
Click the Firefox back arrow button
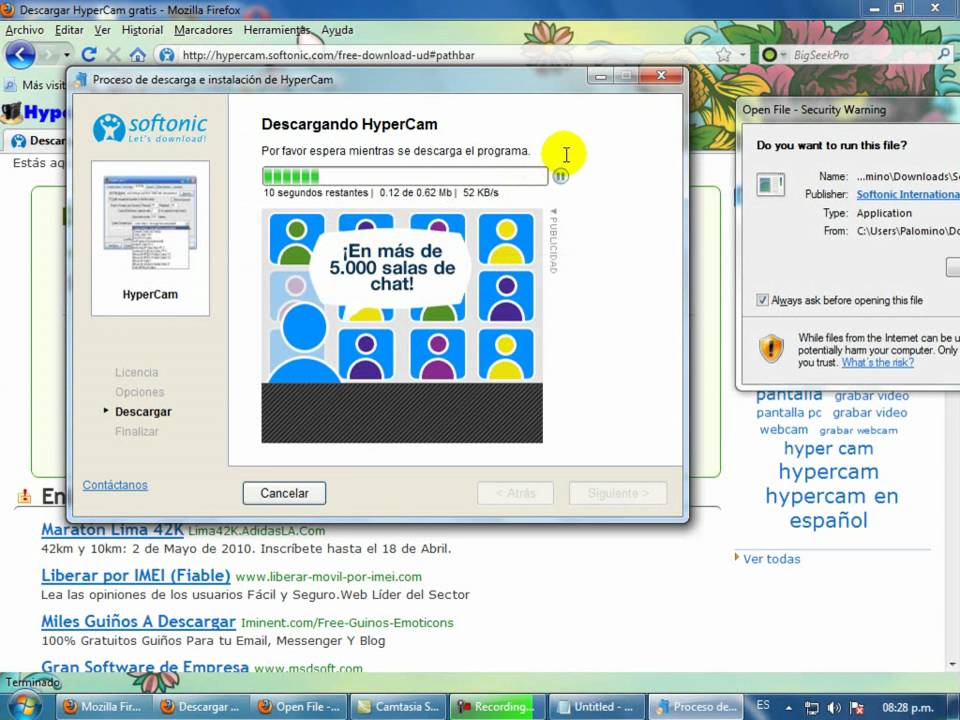pyautogui.click(x=20, y=55)
